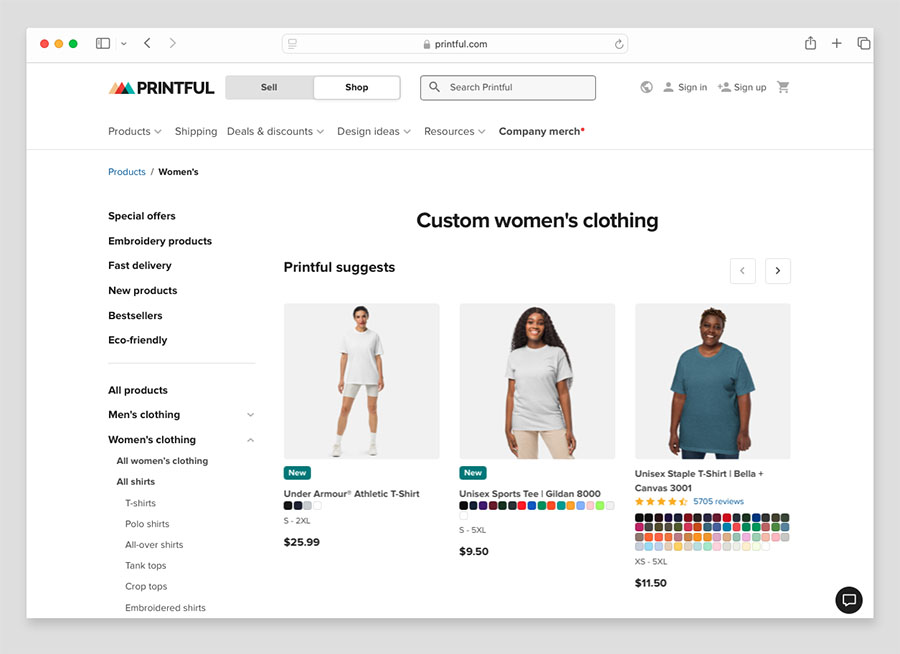This screenshot has width=900, height=654.
Task: Open the Shipping nav item
Action: point(196,131)
